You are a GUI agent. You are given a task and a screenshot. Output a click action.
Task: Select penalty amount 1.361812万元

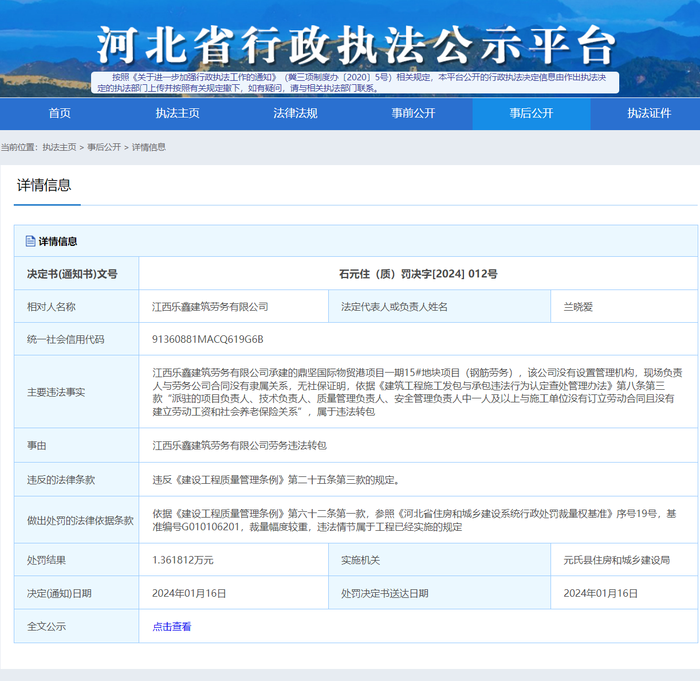point(183,560)
